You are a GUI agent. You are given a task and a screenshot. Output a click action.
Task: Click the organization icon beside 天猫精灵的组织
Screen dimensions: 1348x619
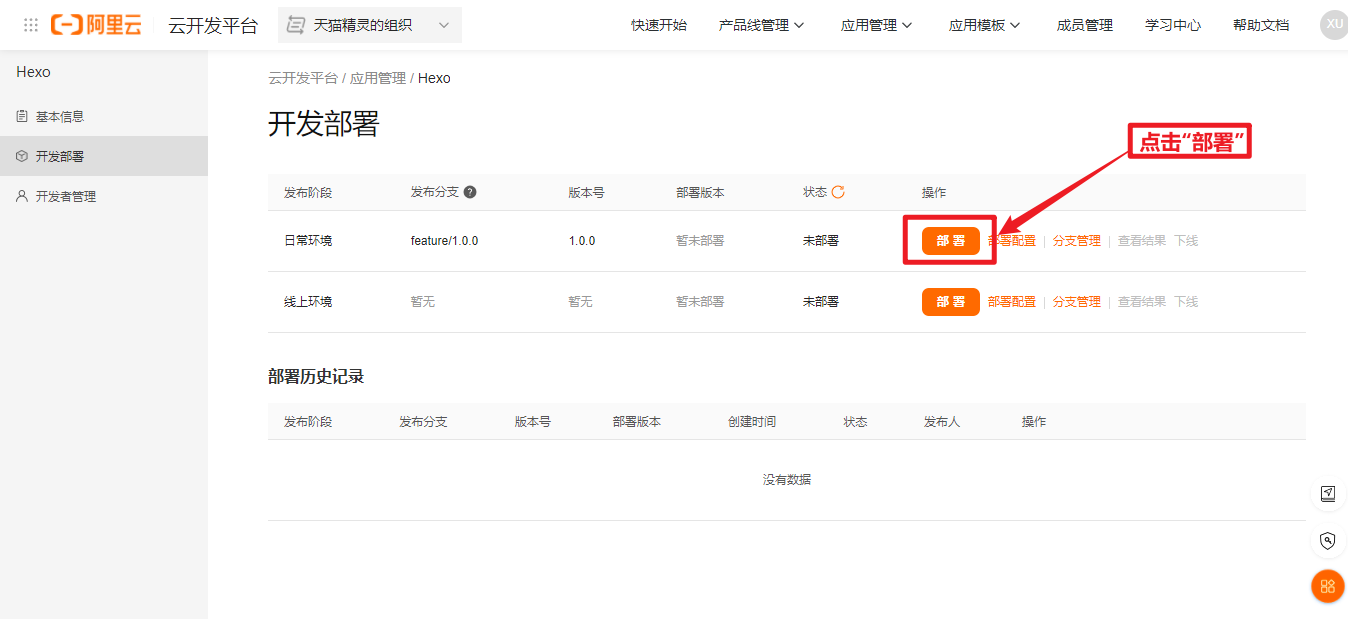[296, 25]
